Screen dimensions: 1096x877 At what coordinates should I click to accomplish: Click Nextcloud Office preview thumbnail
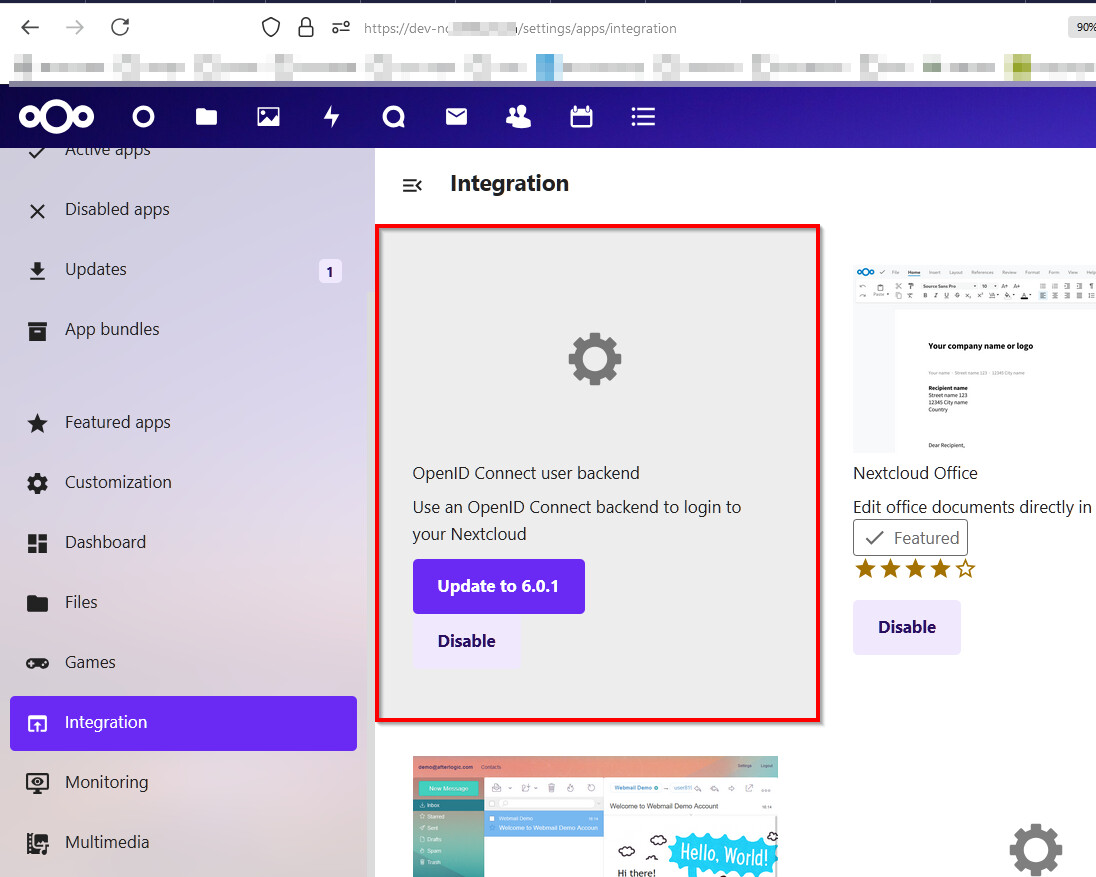[x=974, y=358]
